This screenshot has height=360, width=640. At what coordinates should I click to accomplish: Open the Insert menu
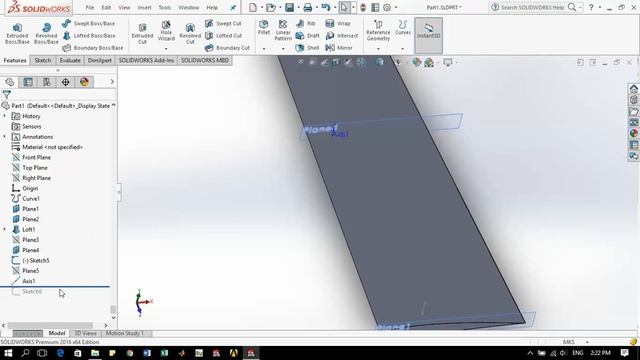click(144, 7)
